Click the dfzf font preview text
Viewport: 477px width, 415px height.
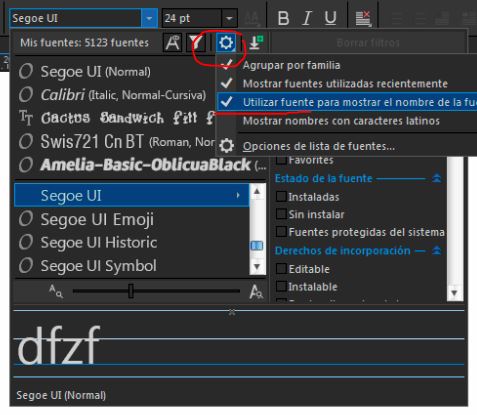[x=59, y=345]
